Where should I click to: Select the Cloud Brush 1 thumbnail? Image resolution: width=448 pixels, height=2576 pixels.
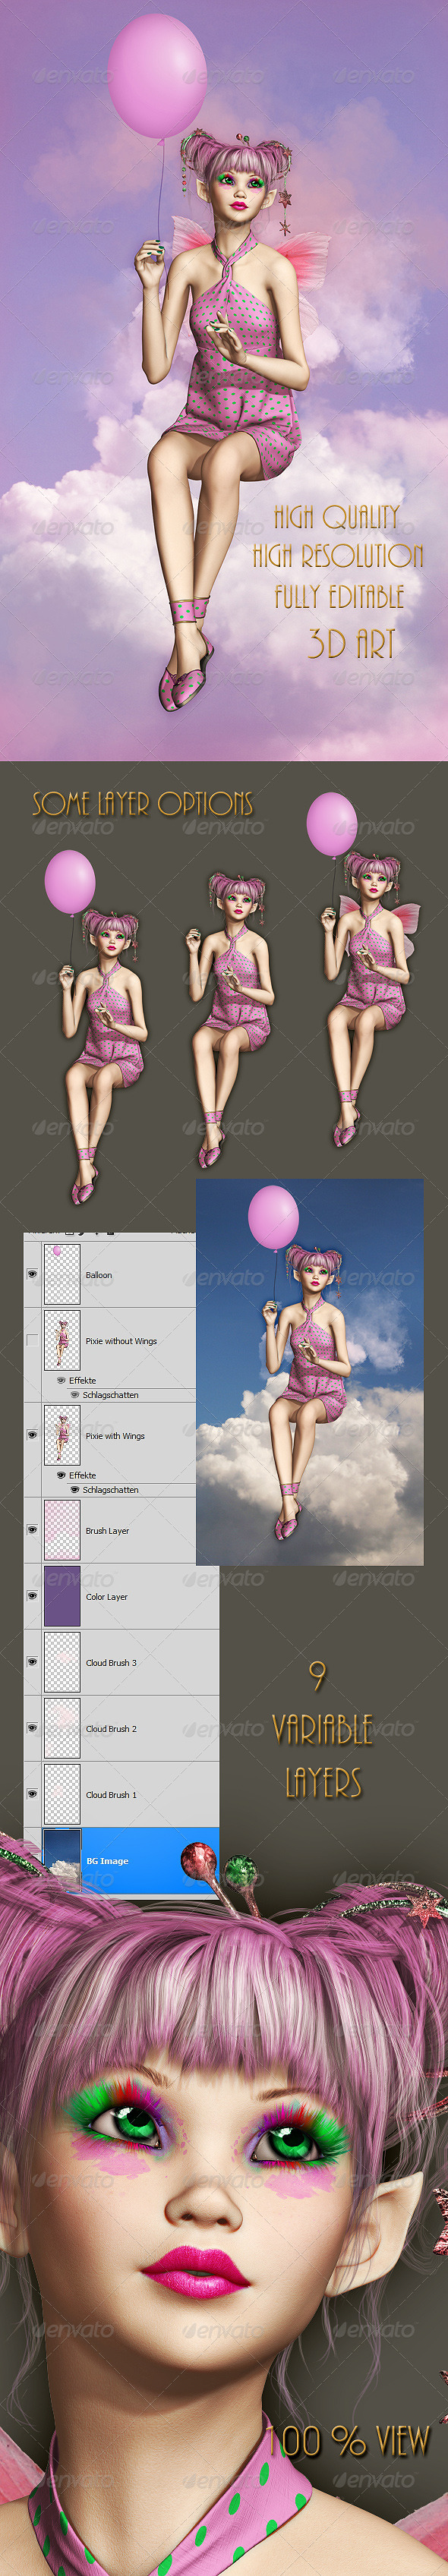(x=62, y=1794)
